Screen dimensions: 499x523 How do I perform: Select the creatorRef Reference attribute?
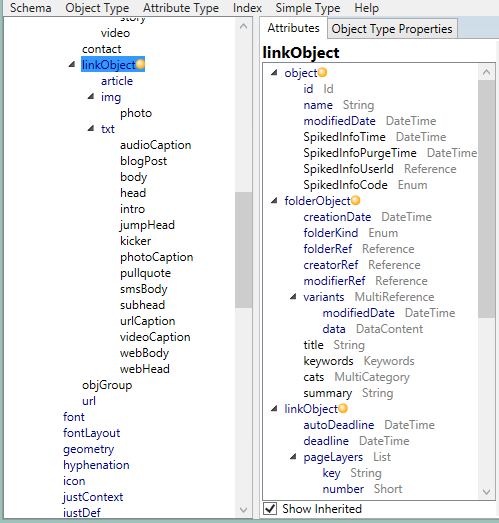pos(362,265)
